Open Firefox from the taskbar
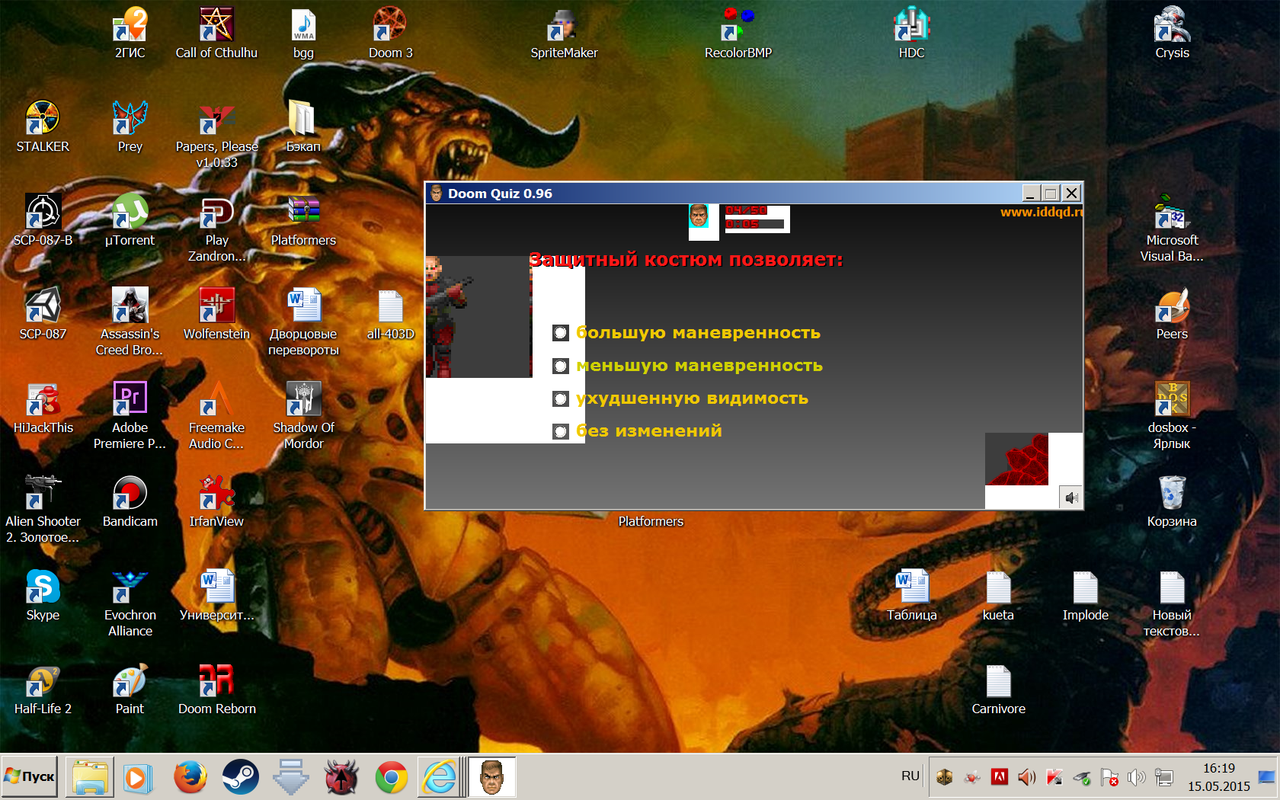This screenshot has height=800, width=1280. coord(190,777)
